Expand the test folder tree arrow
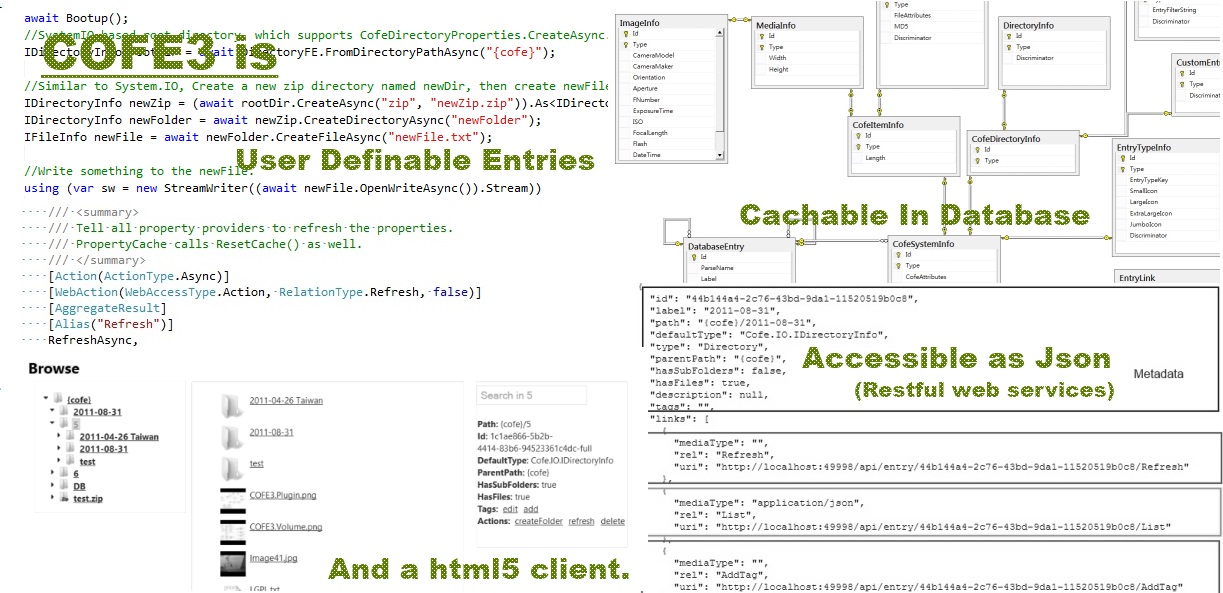 (x=59, y=460)
